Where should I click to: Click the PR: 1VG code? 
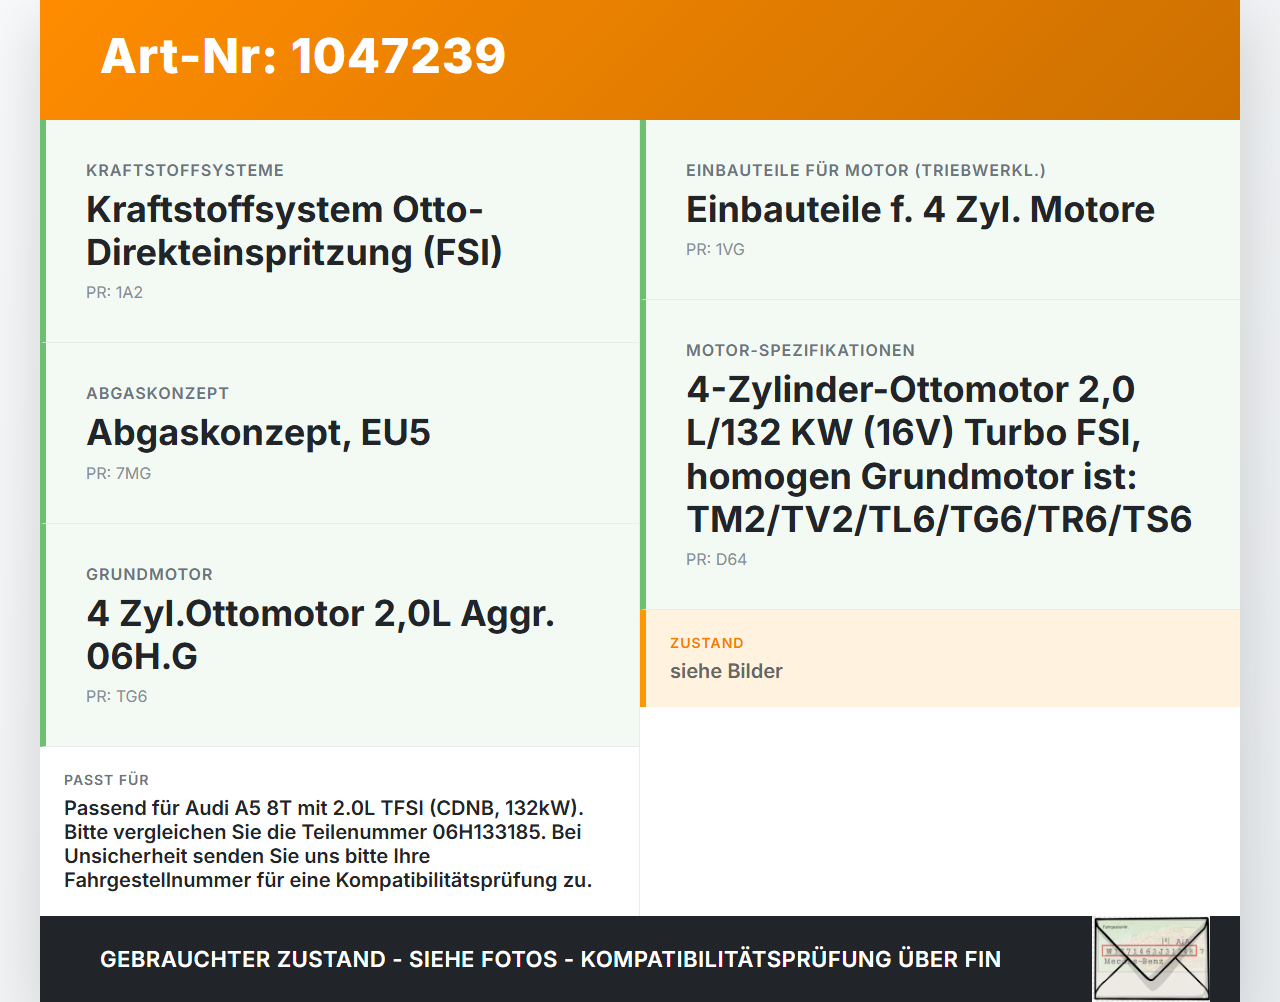coord(715,249)
